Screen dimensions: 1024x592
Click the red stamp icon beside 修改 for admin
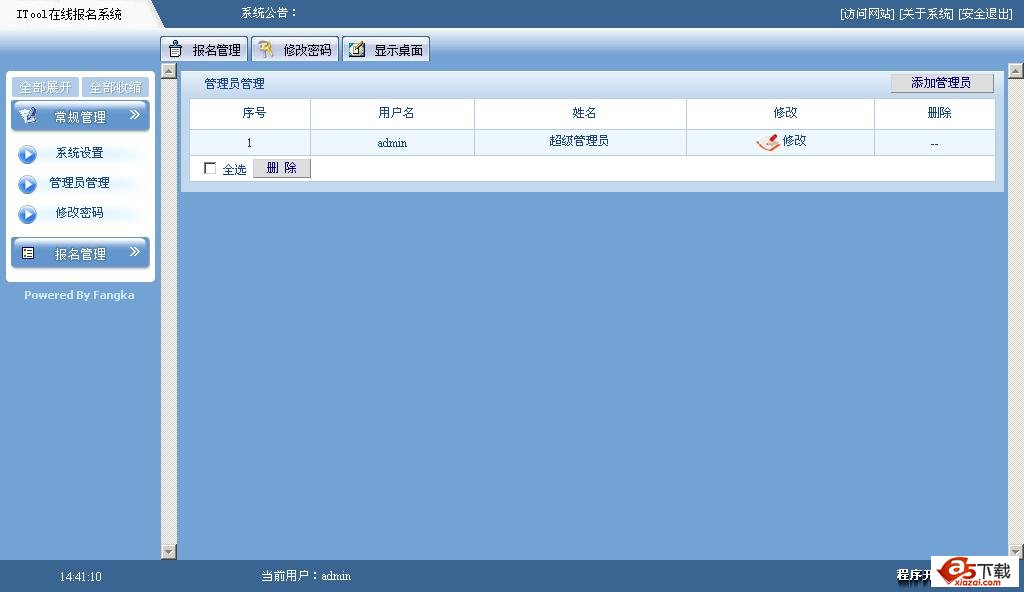pos(765,142)
